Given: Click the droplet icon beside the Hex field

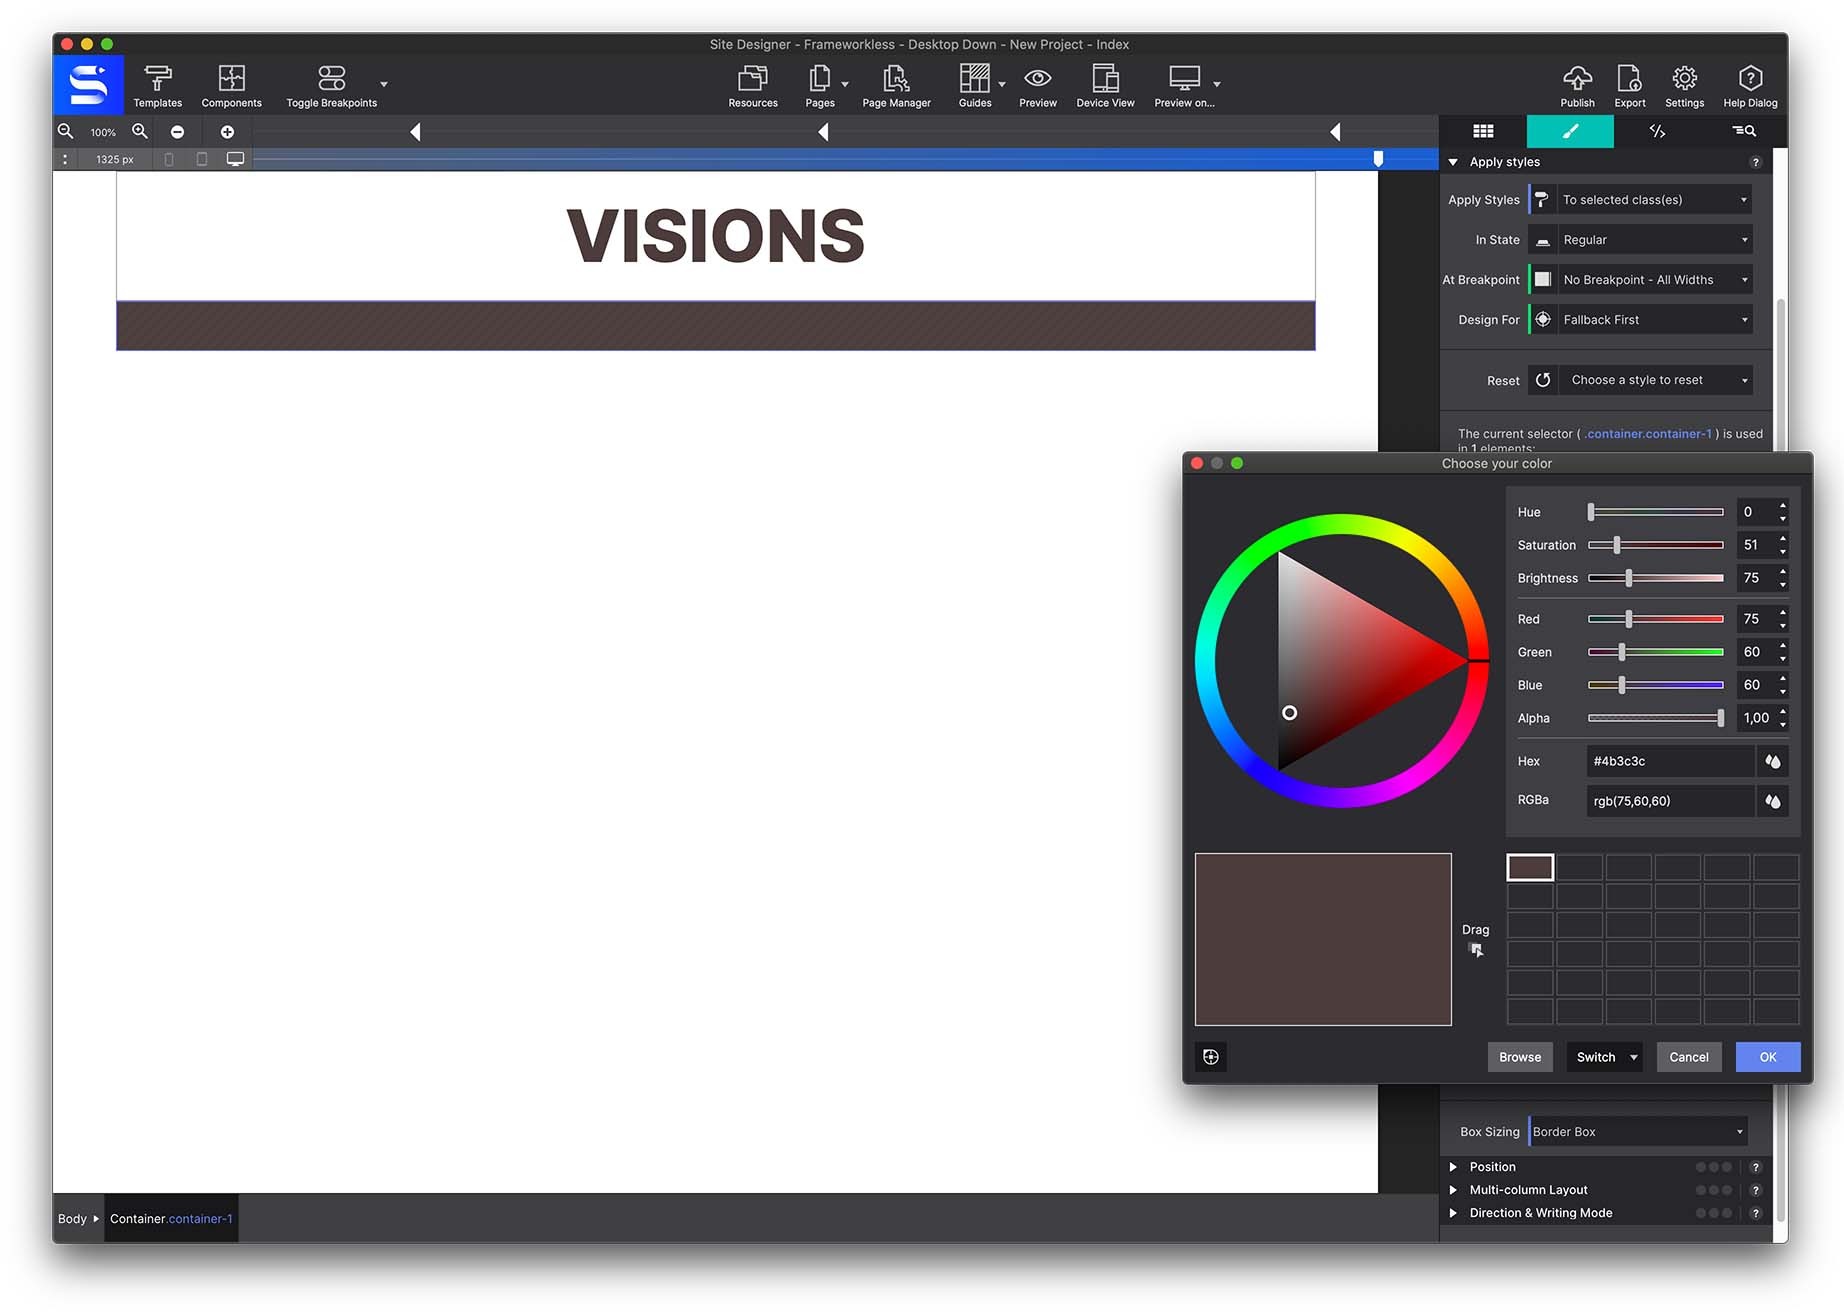Looking at the screenshot, I should tap(1773, 761).
